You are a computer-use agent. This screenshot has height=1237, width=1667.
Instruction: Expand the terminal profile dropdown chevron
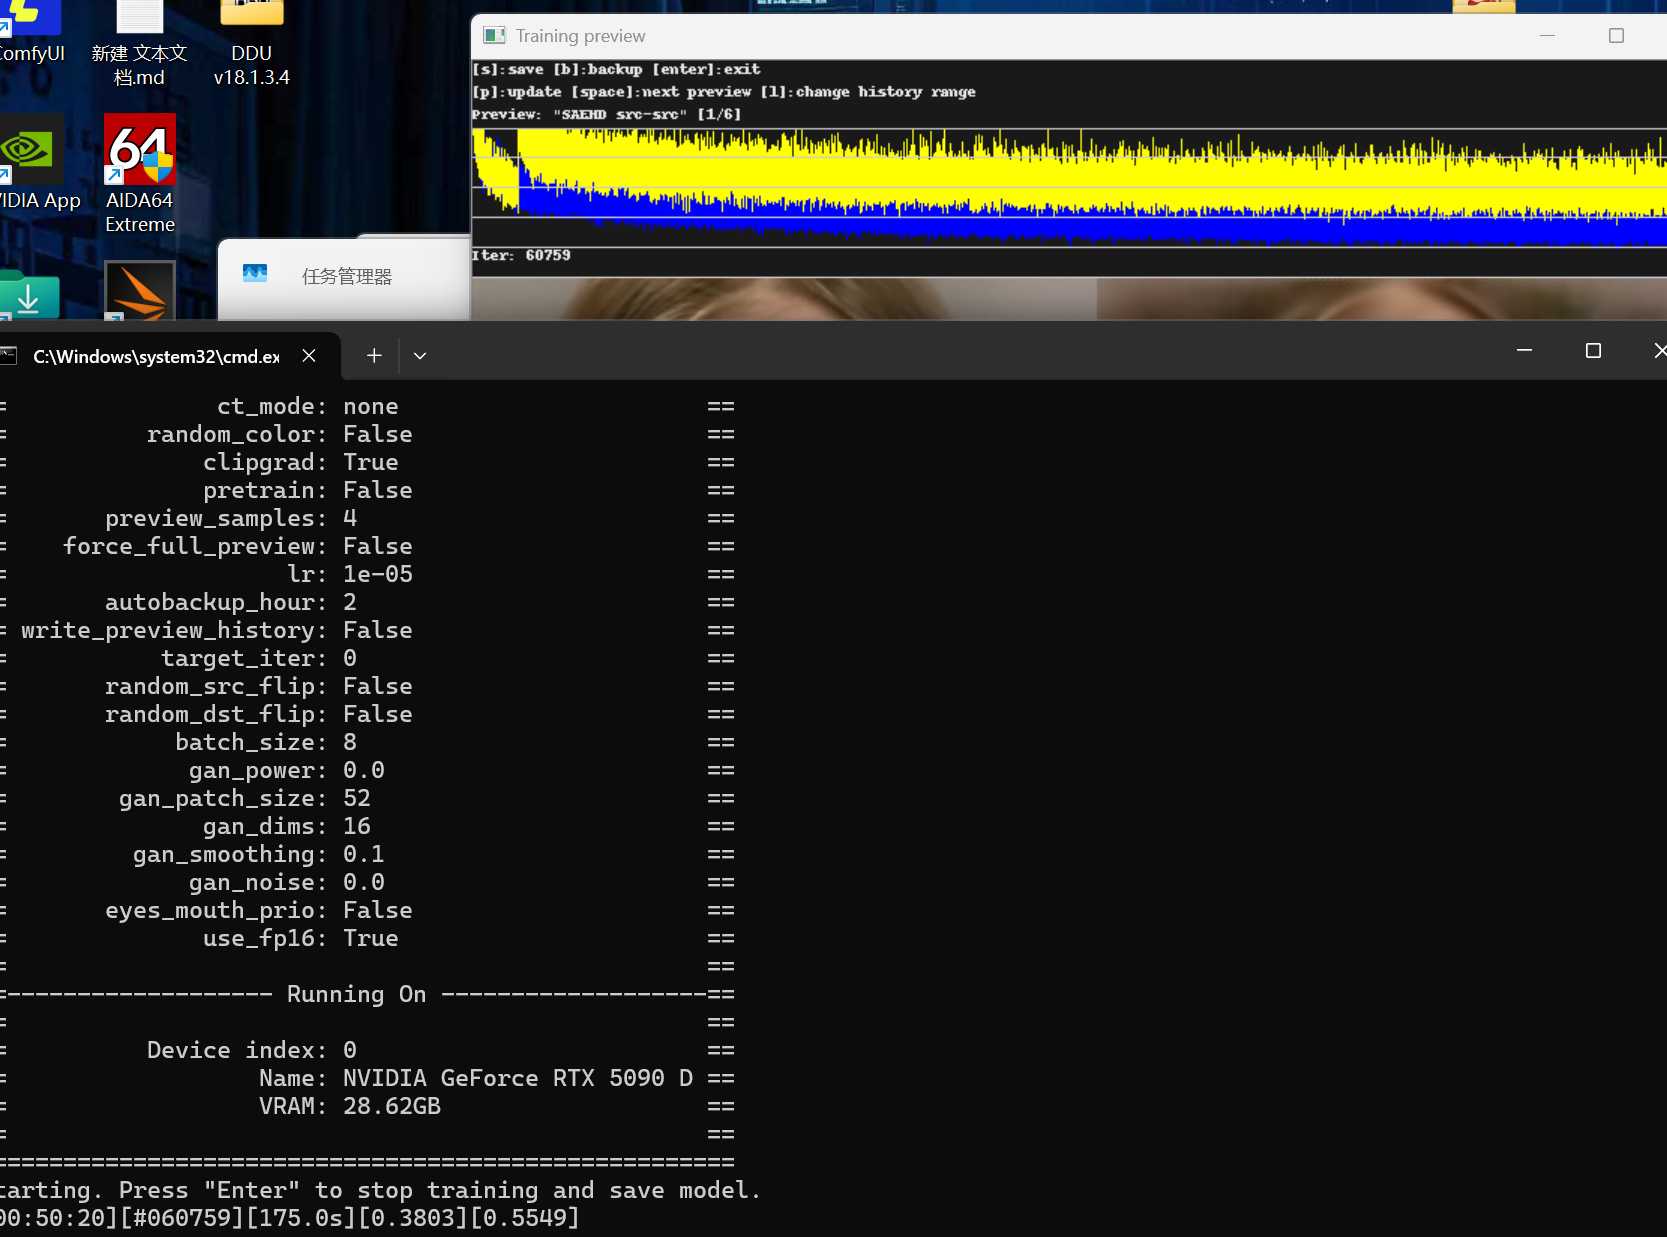click(420, 356)
